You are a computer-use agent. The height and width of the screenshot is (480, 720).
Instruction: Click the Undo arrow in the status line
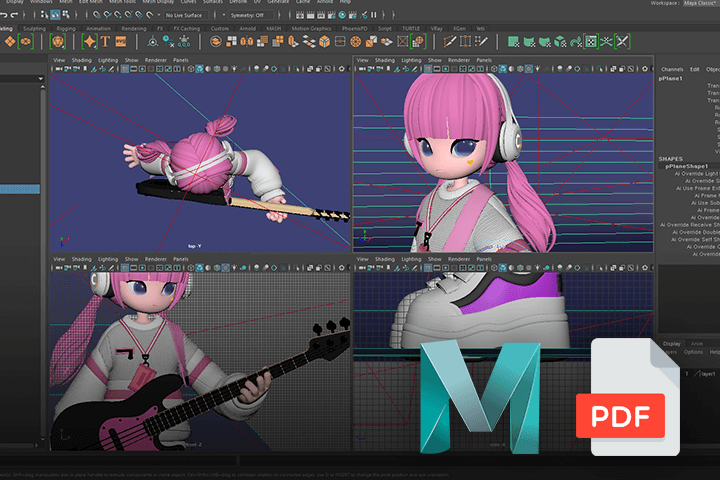coord(4,15)
